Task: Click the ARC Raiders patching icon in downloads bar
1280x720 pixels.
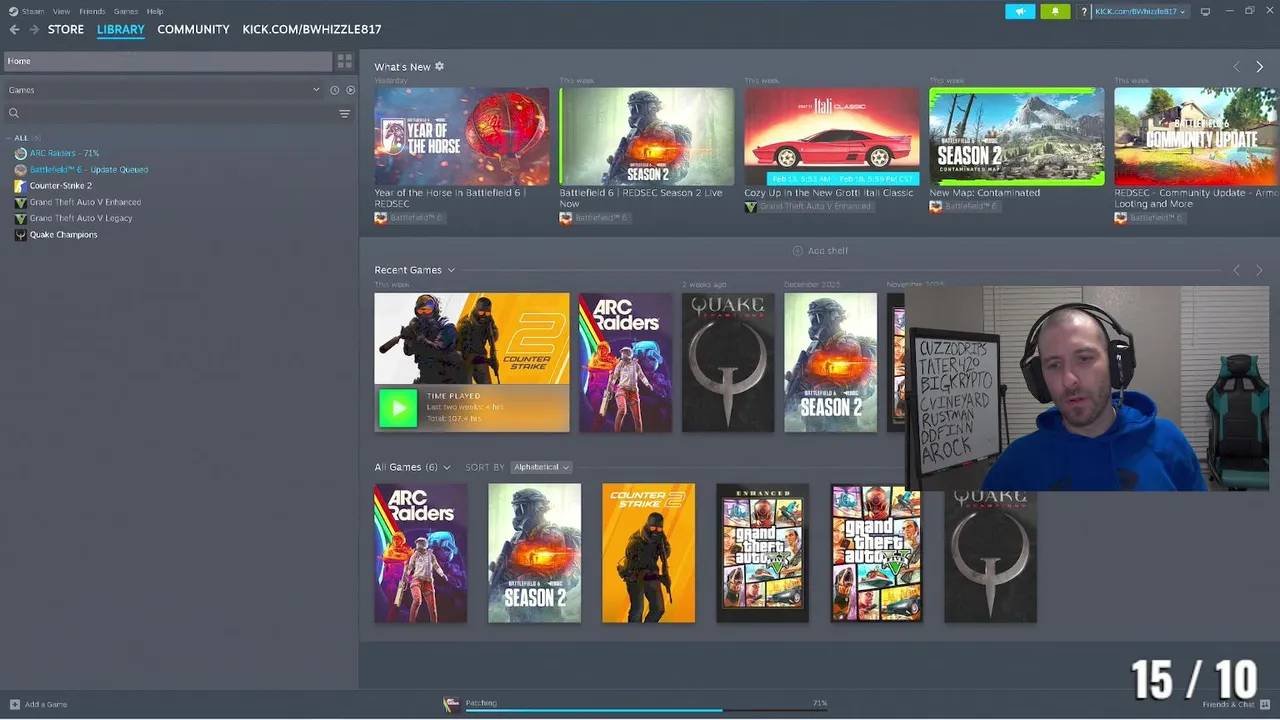Action: [451, 704]
